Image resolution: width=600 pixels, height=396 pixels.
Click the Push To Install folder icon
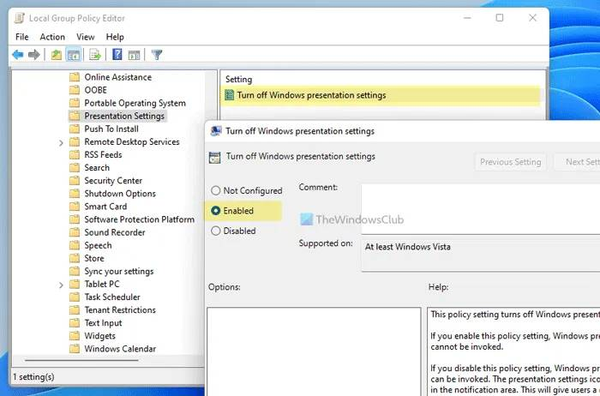75,129
